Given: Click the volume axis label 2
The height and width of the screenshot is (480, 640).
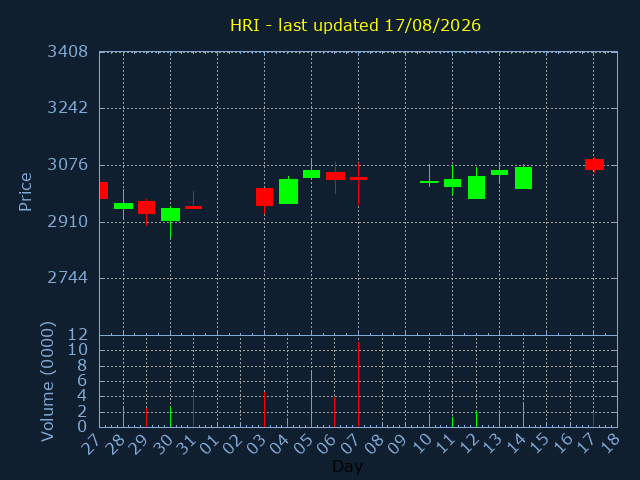Looking at the screenshot, I should pyautogui.click(x=82, y=411).
